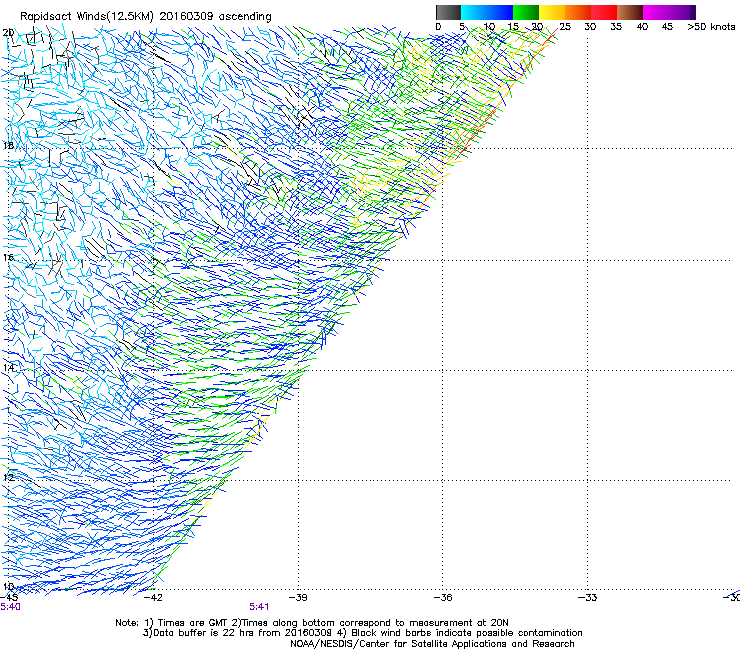740x650 pixels.
Task: Click the latitude label 20 at top left
Action: point(8,33)
